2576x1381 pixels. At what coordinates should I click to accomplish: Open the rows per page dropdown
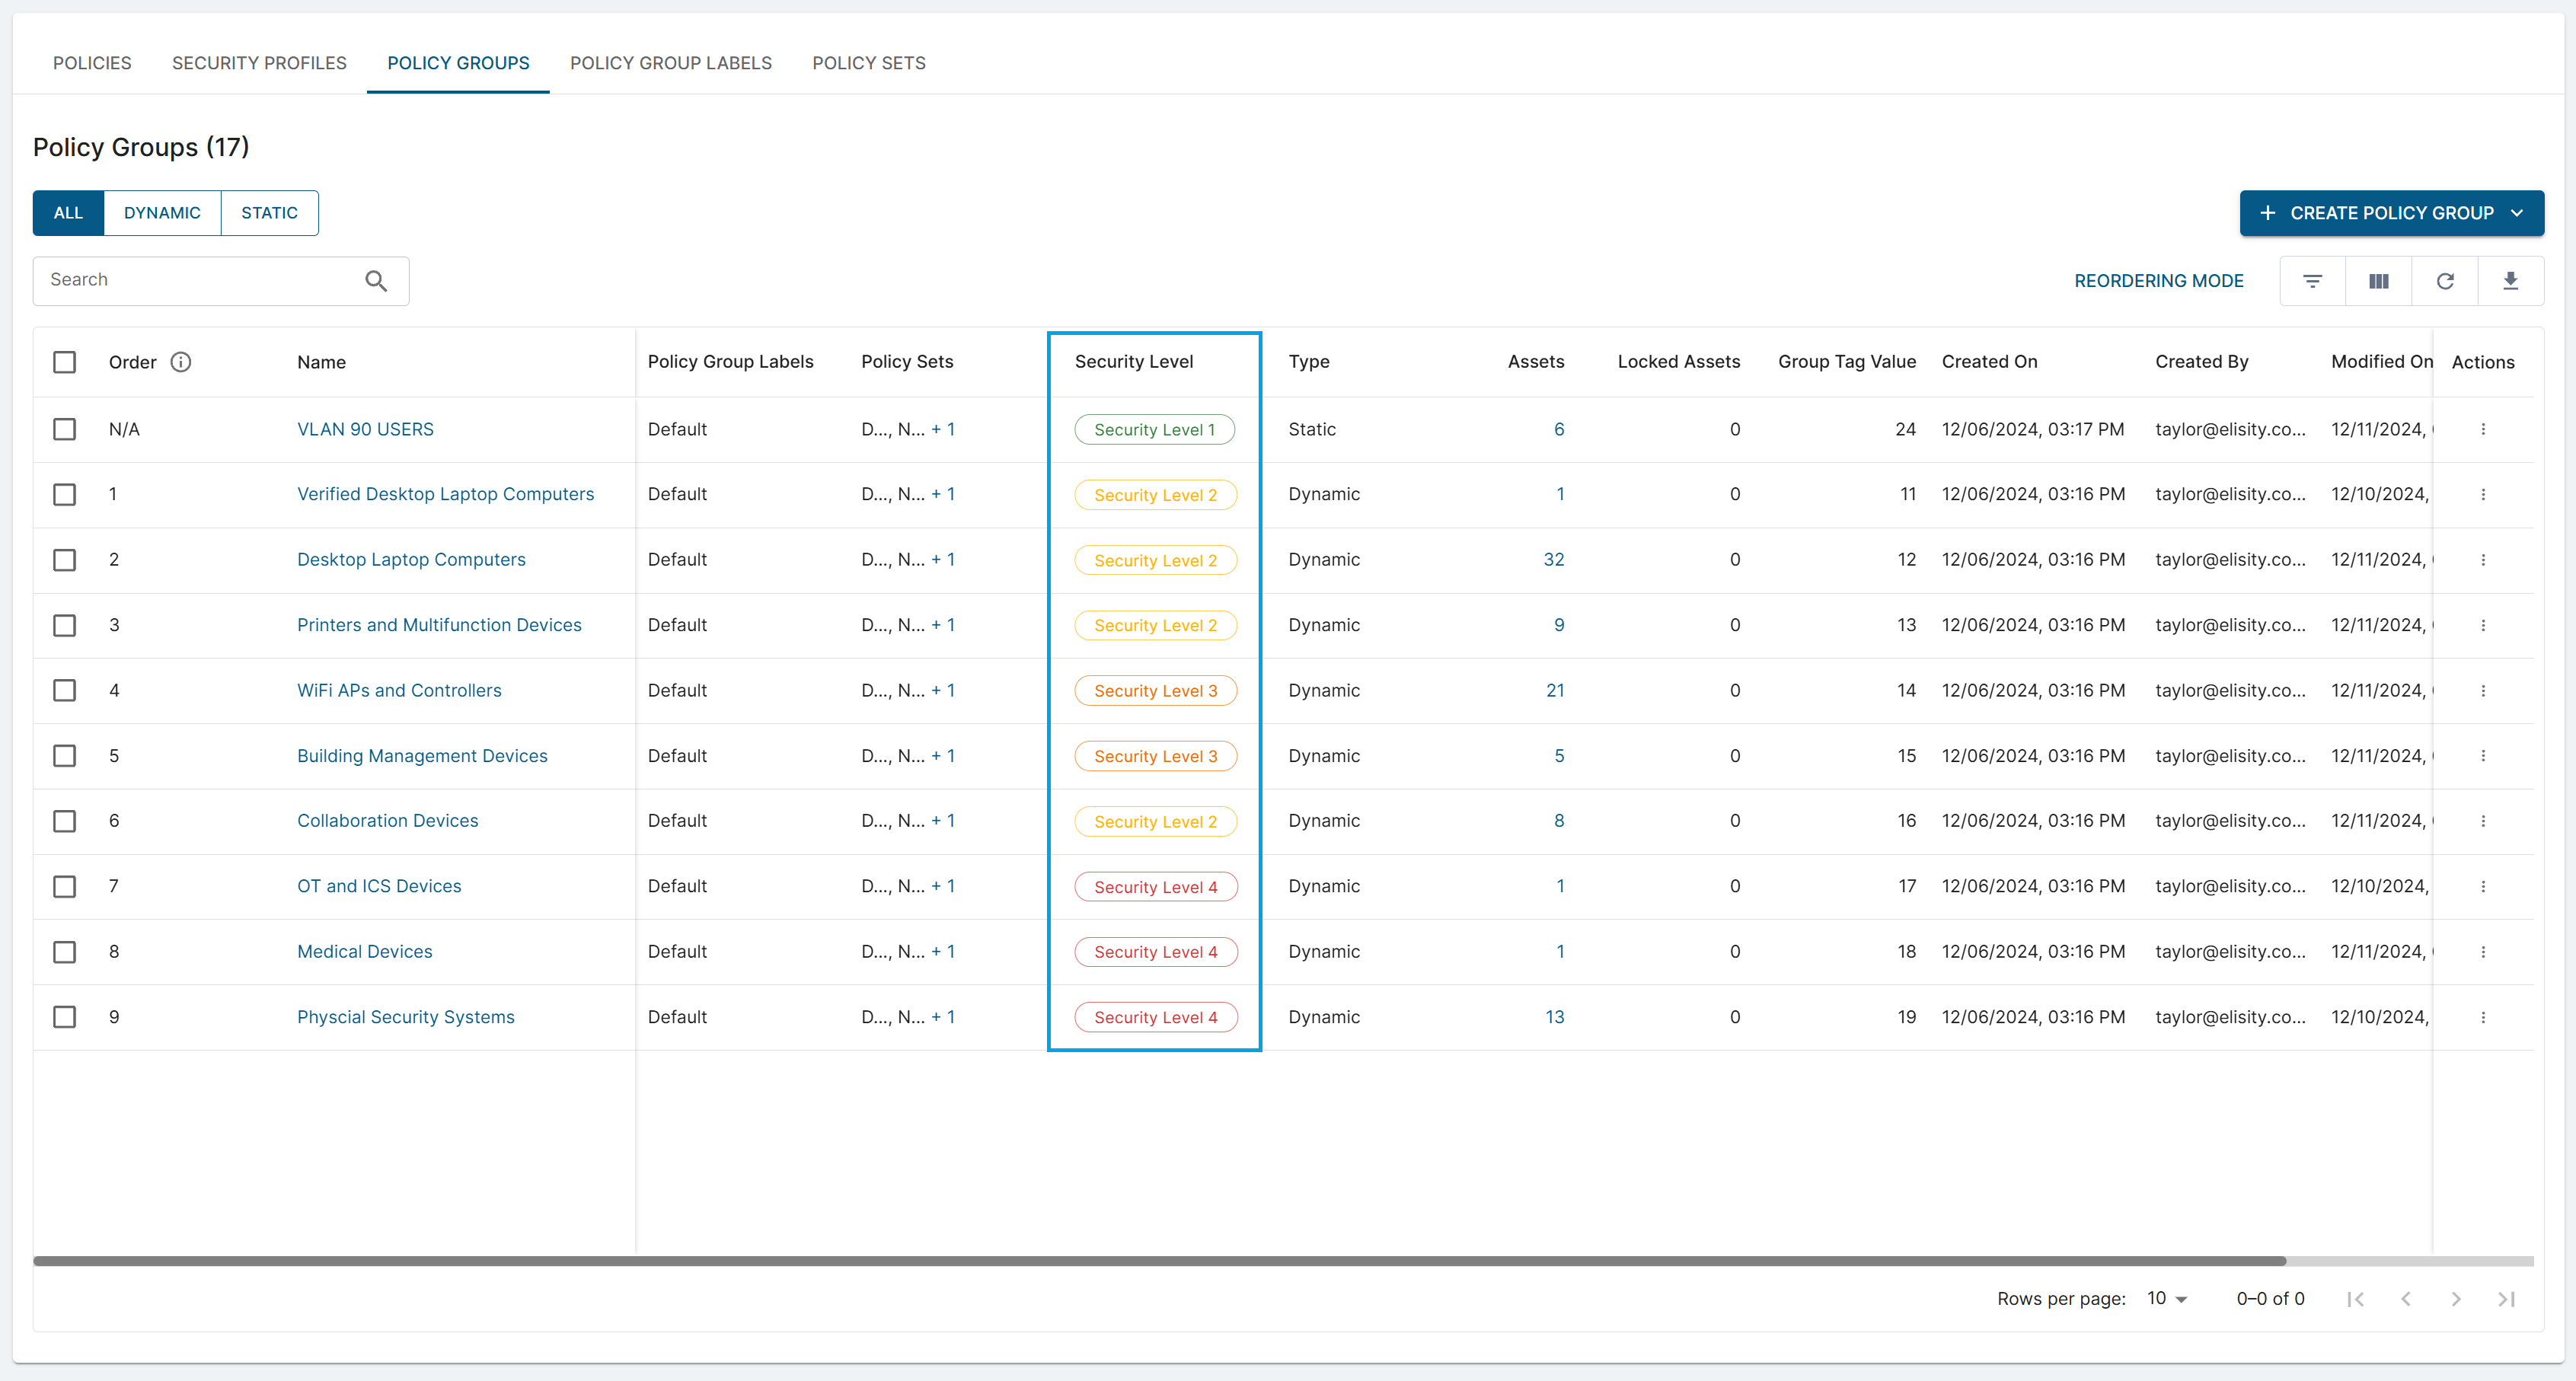click(x=2167, y=1299)
